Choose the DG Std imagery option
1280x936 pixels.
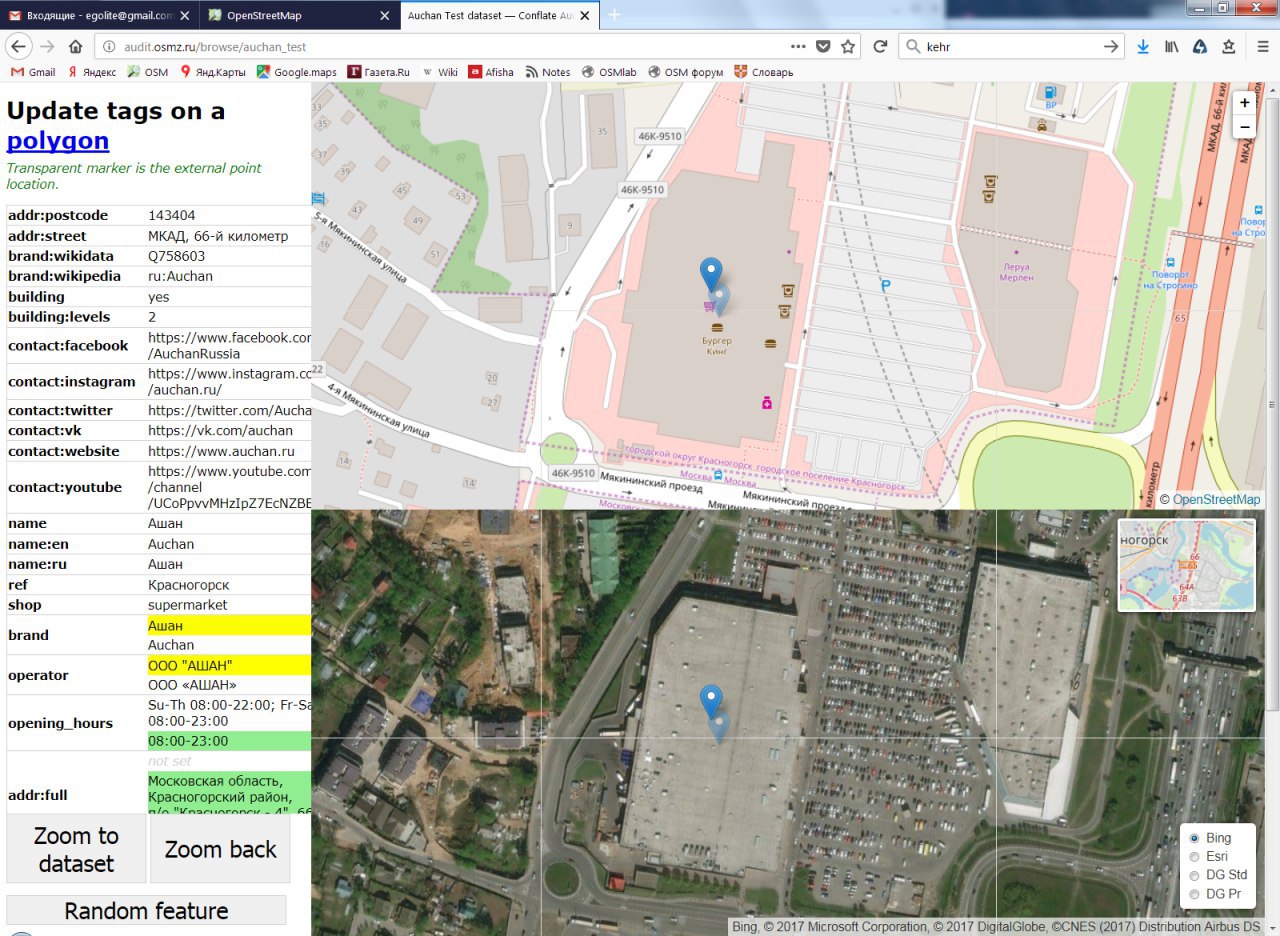1193,875
